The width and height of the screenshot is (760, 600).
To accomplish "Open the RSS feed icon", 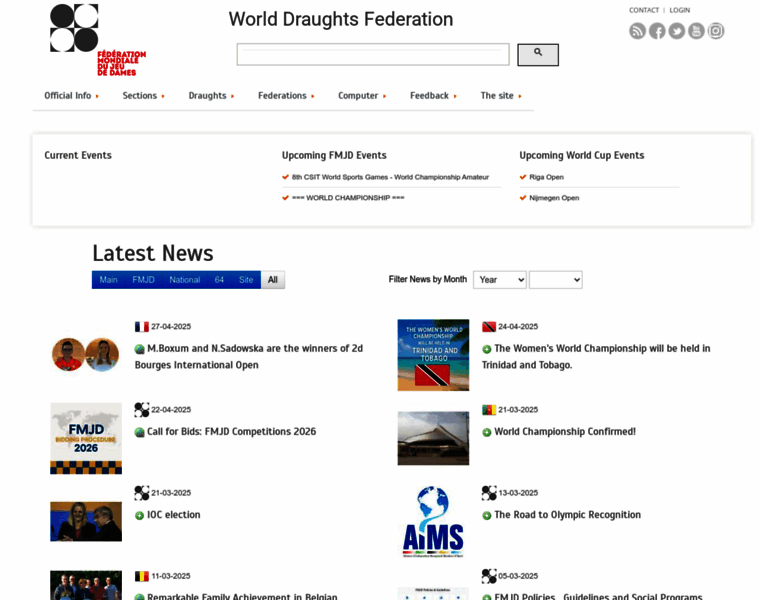I will (637, 31).
